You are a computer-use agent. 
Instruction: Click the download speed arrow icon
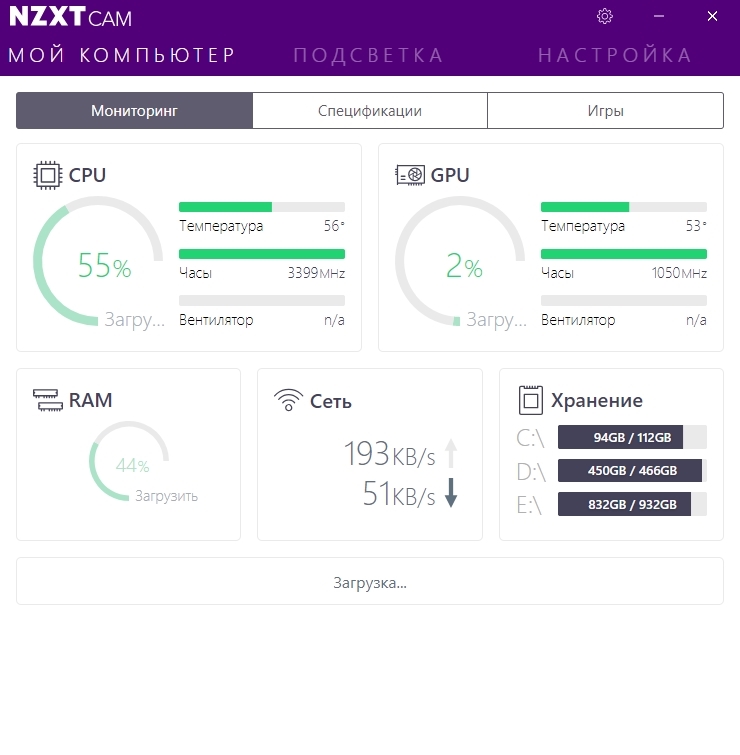(451, 493)
